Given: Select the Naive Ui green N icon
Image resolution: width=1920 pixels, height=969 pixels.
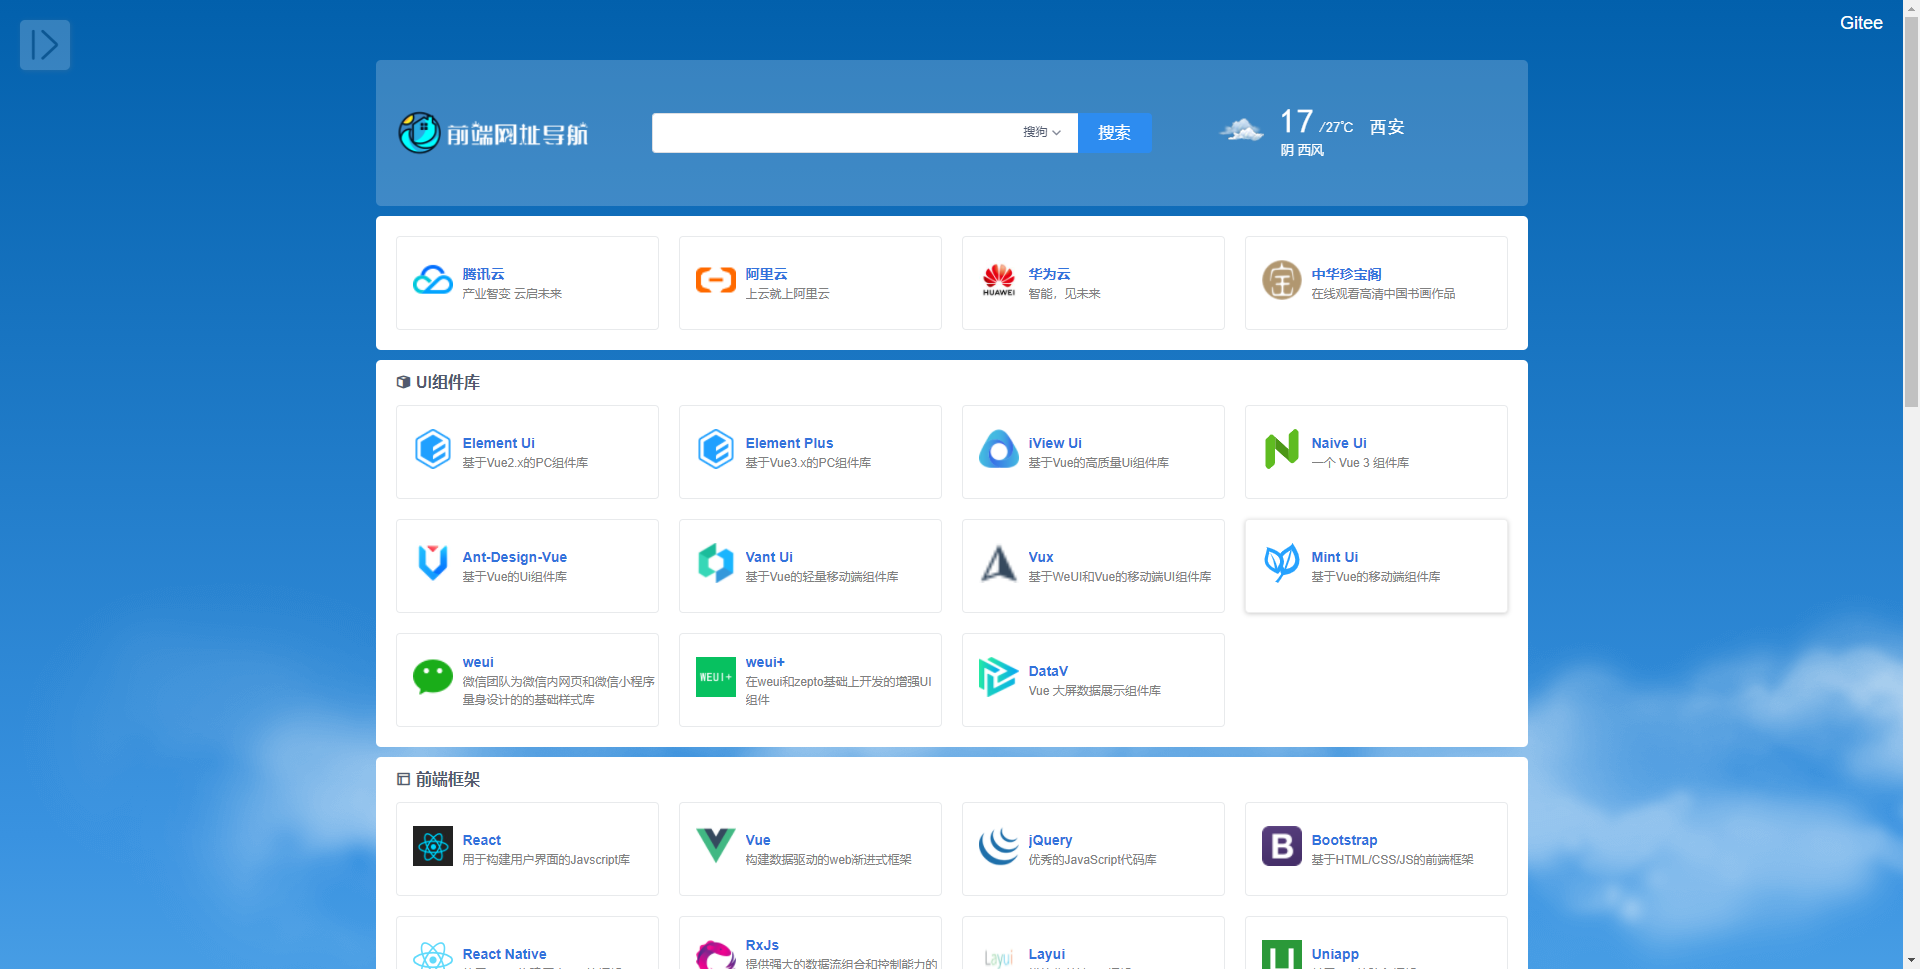Looking at the screenshot, I should pyautogui.click(x=1281, y=450).
